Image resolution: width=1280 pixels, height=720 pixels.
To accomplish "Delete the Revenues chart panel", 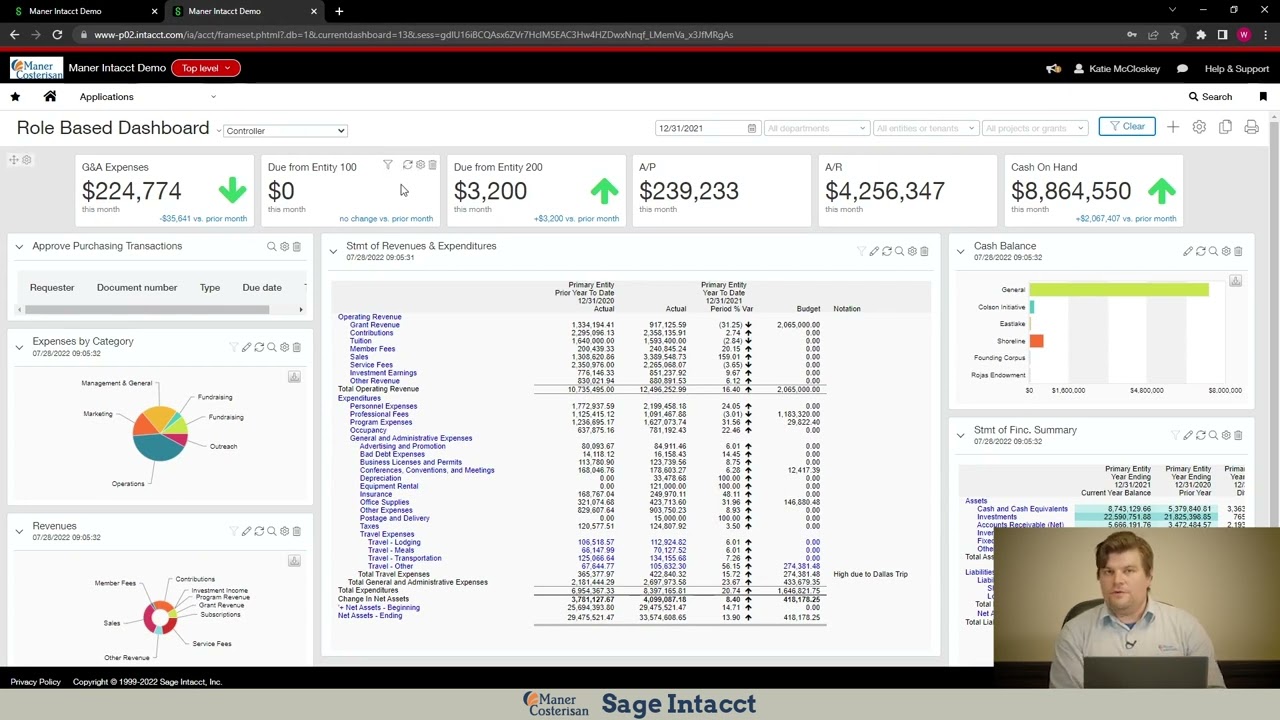I will (x=296, y=531).
